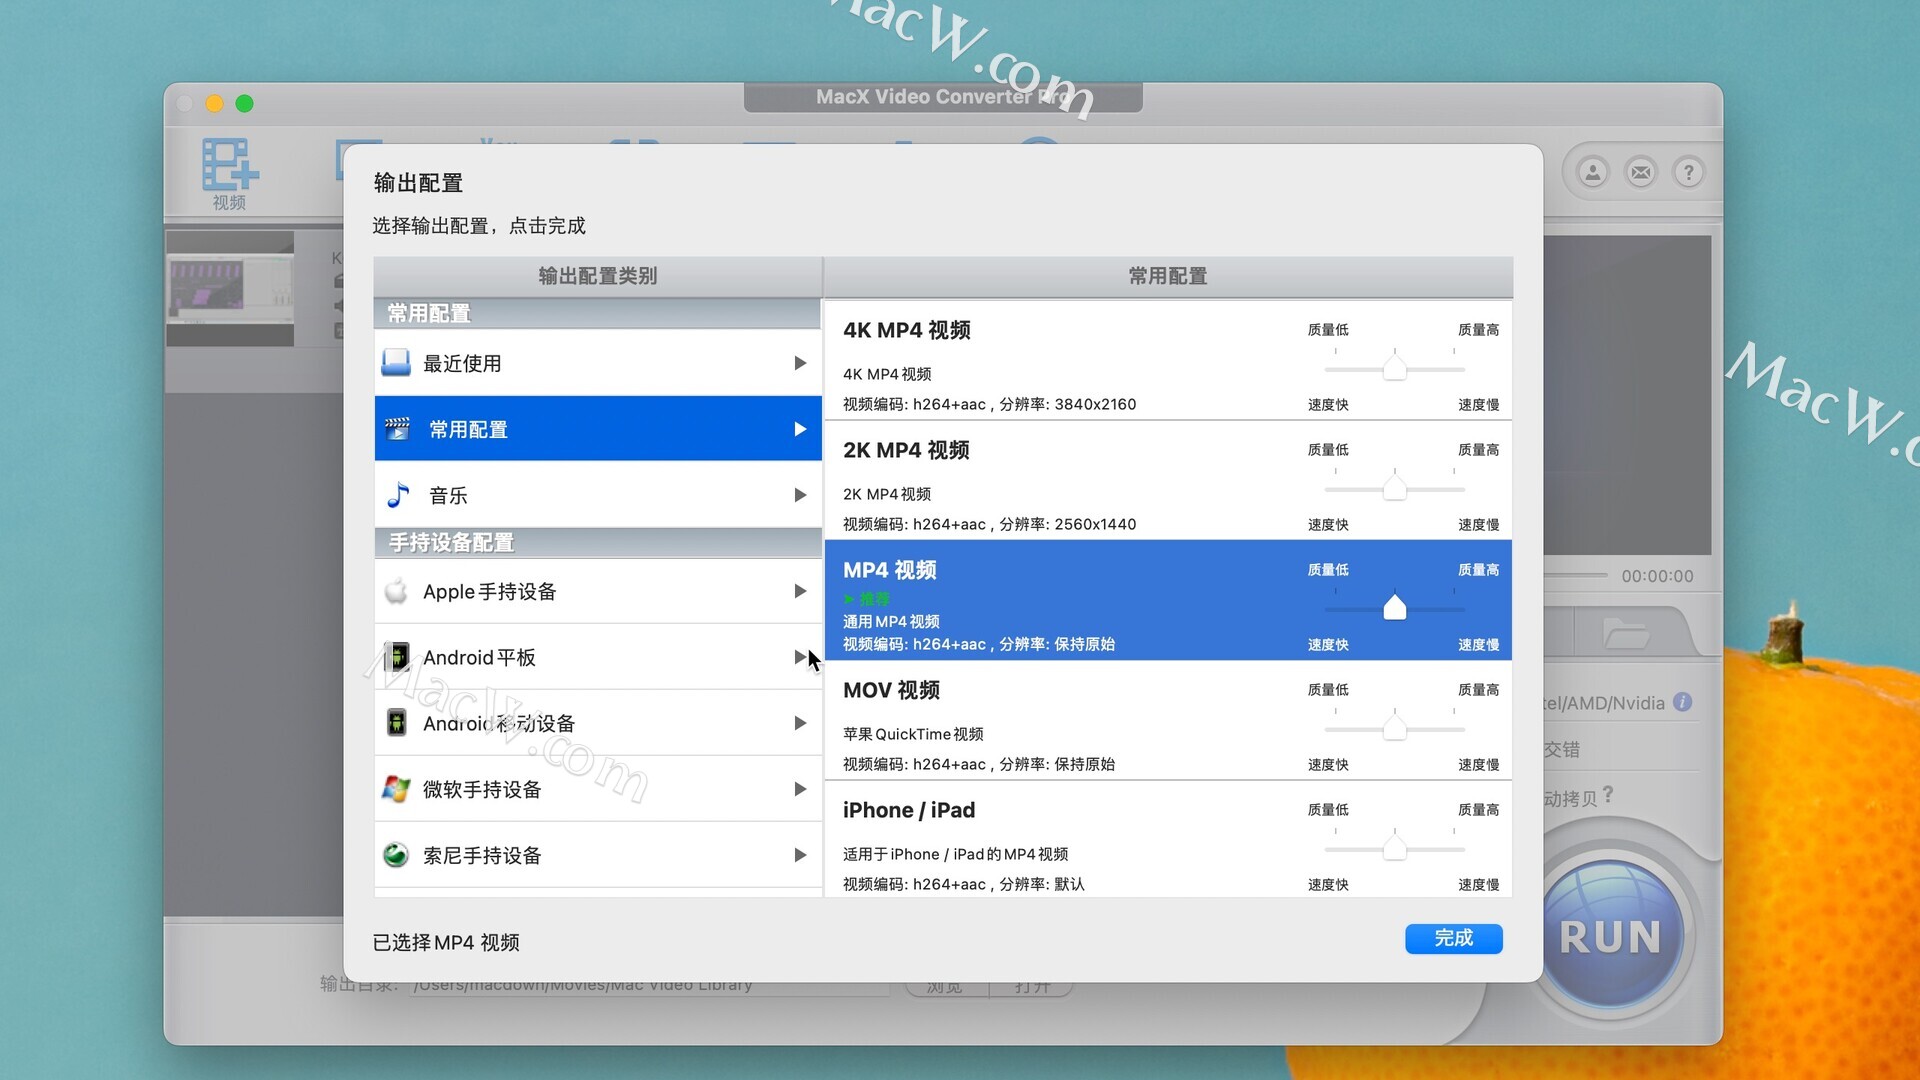This screenshot has height=1080, width=1920.
Task: Click the Recently Used drive icon
Action: [x=396, y=363]
